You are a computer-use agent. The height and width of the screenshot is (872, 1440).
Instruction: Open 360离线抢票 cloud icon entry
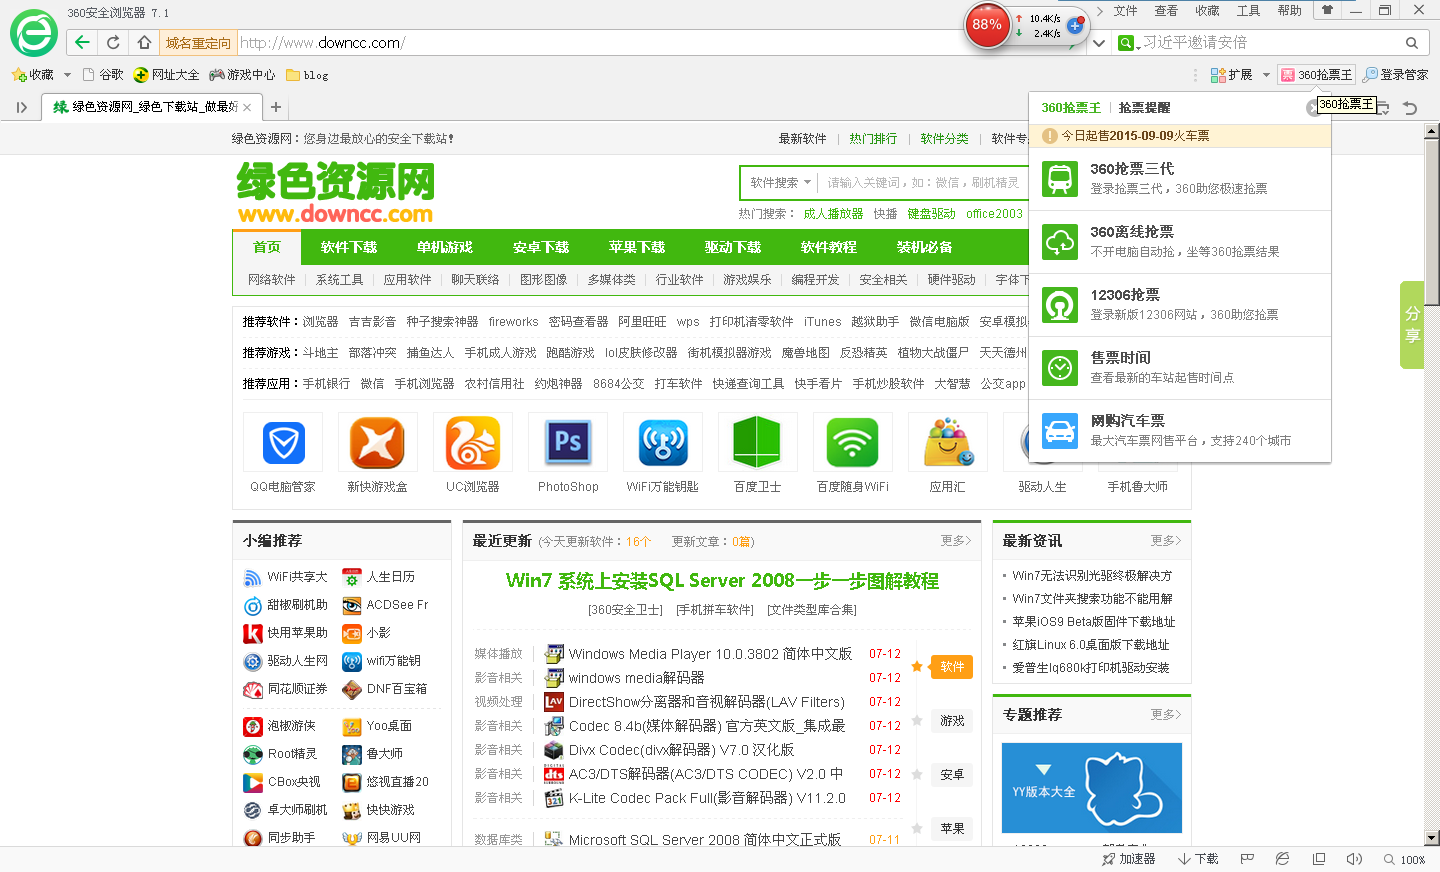[1060, 242]
